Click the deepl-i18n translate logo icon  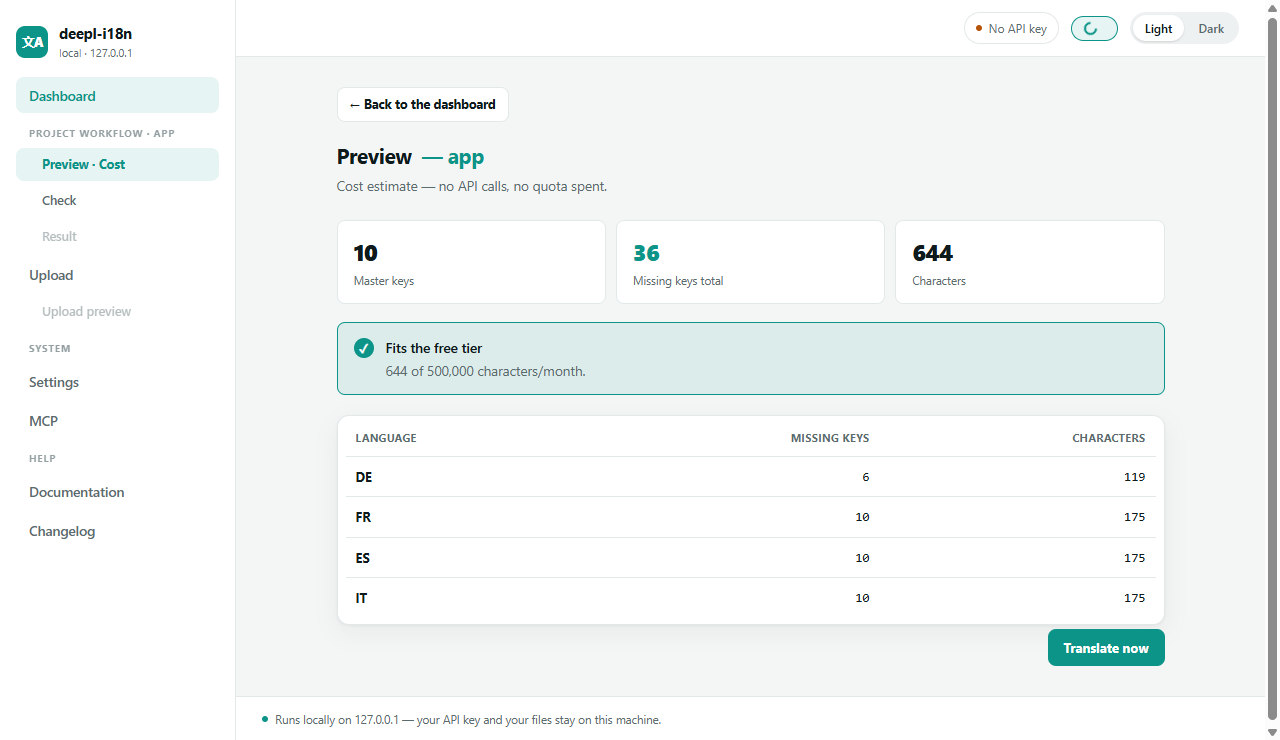click(33, 42)
